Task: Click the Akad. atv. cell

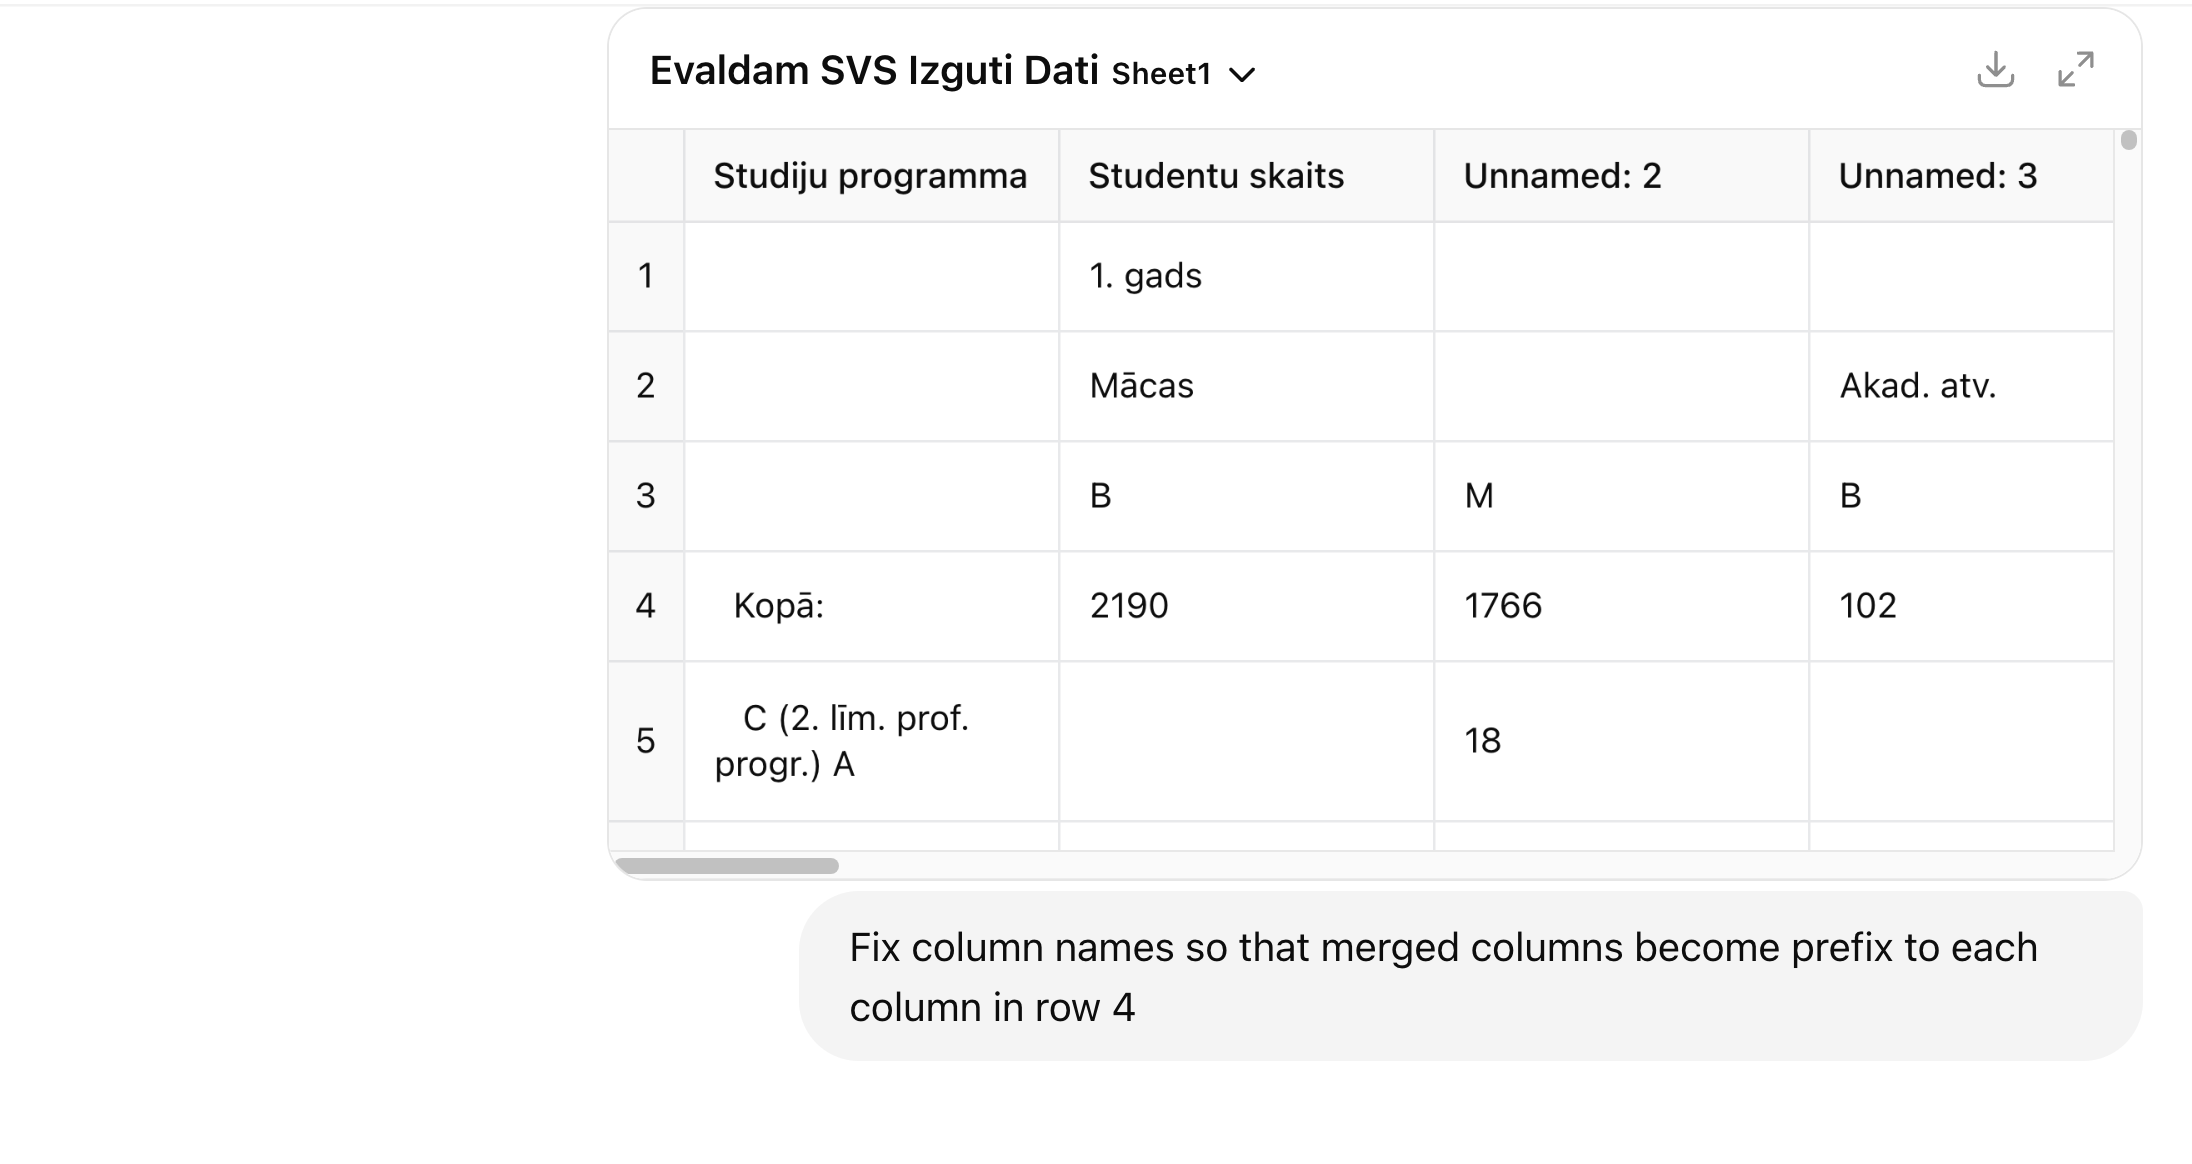Action: pos(1961,386)
